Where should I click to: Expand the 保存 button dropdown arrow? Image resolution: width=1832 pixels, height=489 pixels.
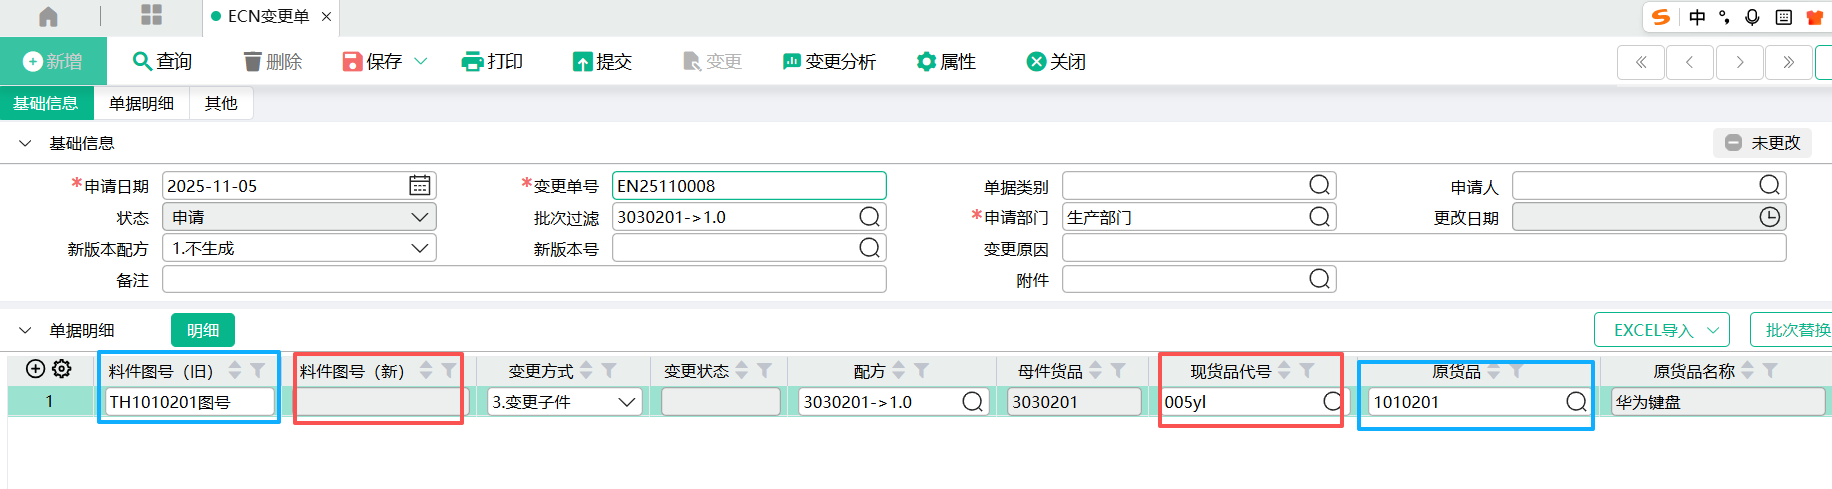(x=421, y=62)
